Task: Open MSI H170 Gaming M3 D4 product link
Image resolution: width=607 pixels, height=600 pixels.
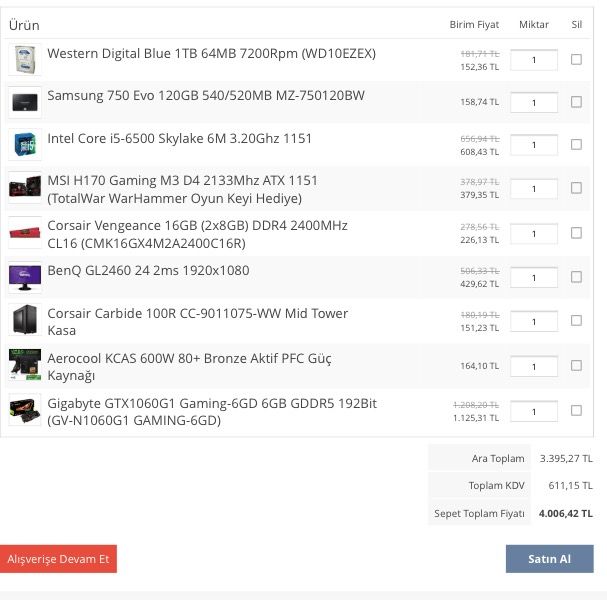Action: tap(182, 189)
